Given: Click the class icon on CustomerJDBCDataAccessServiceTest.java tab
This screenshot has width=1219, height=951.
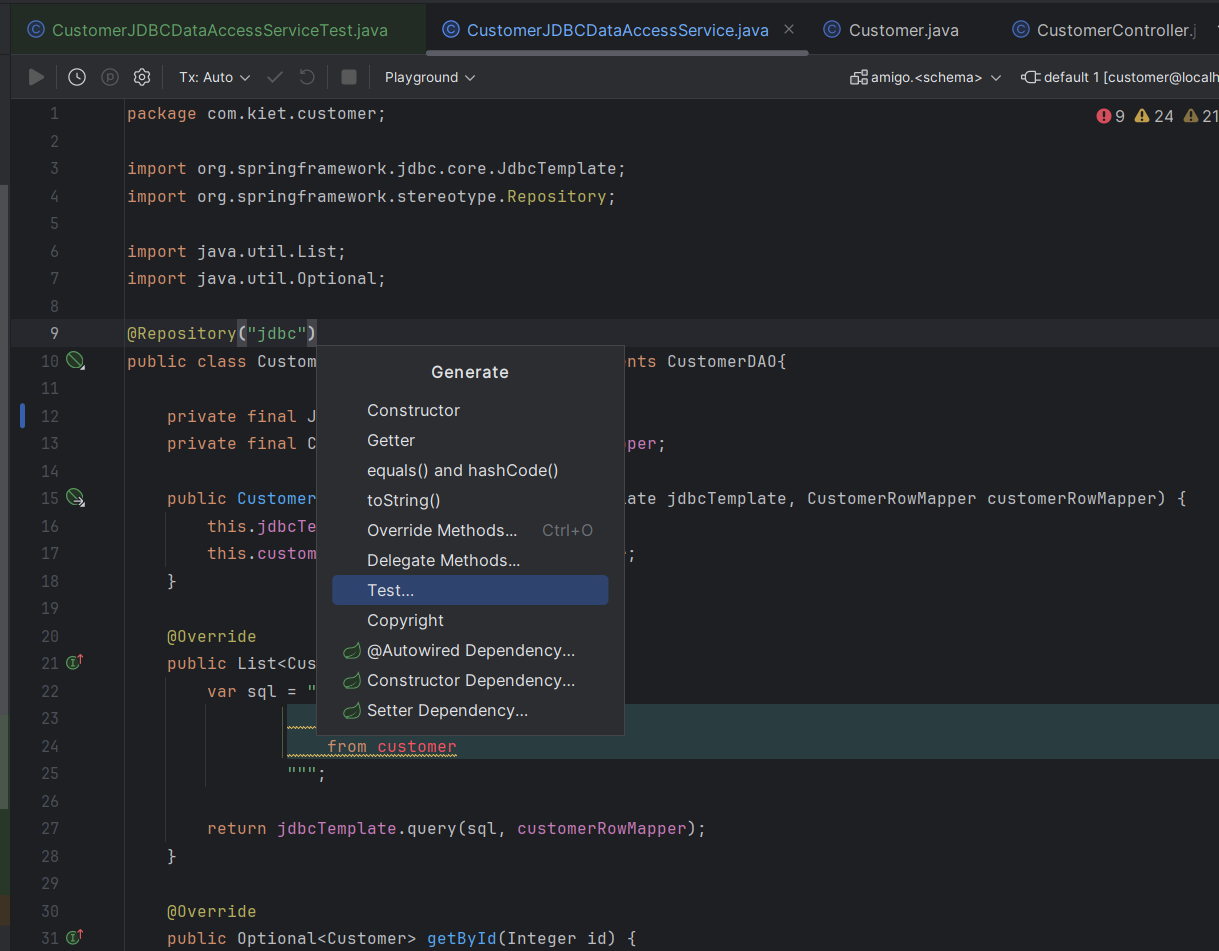Looking at the screenshot, I should (35, 30).
